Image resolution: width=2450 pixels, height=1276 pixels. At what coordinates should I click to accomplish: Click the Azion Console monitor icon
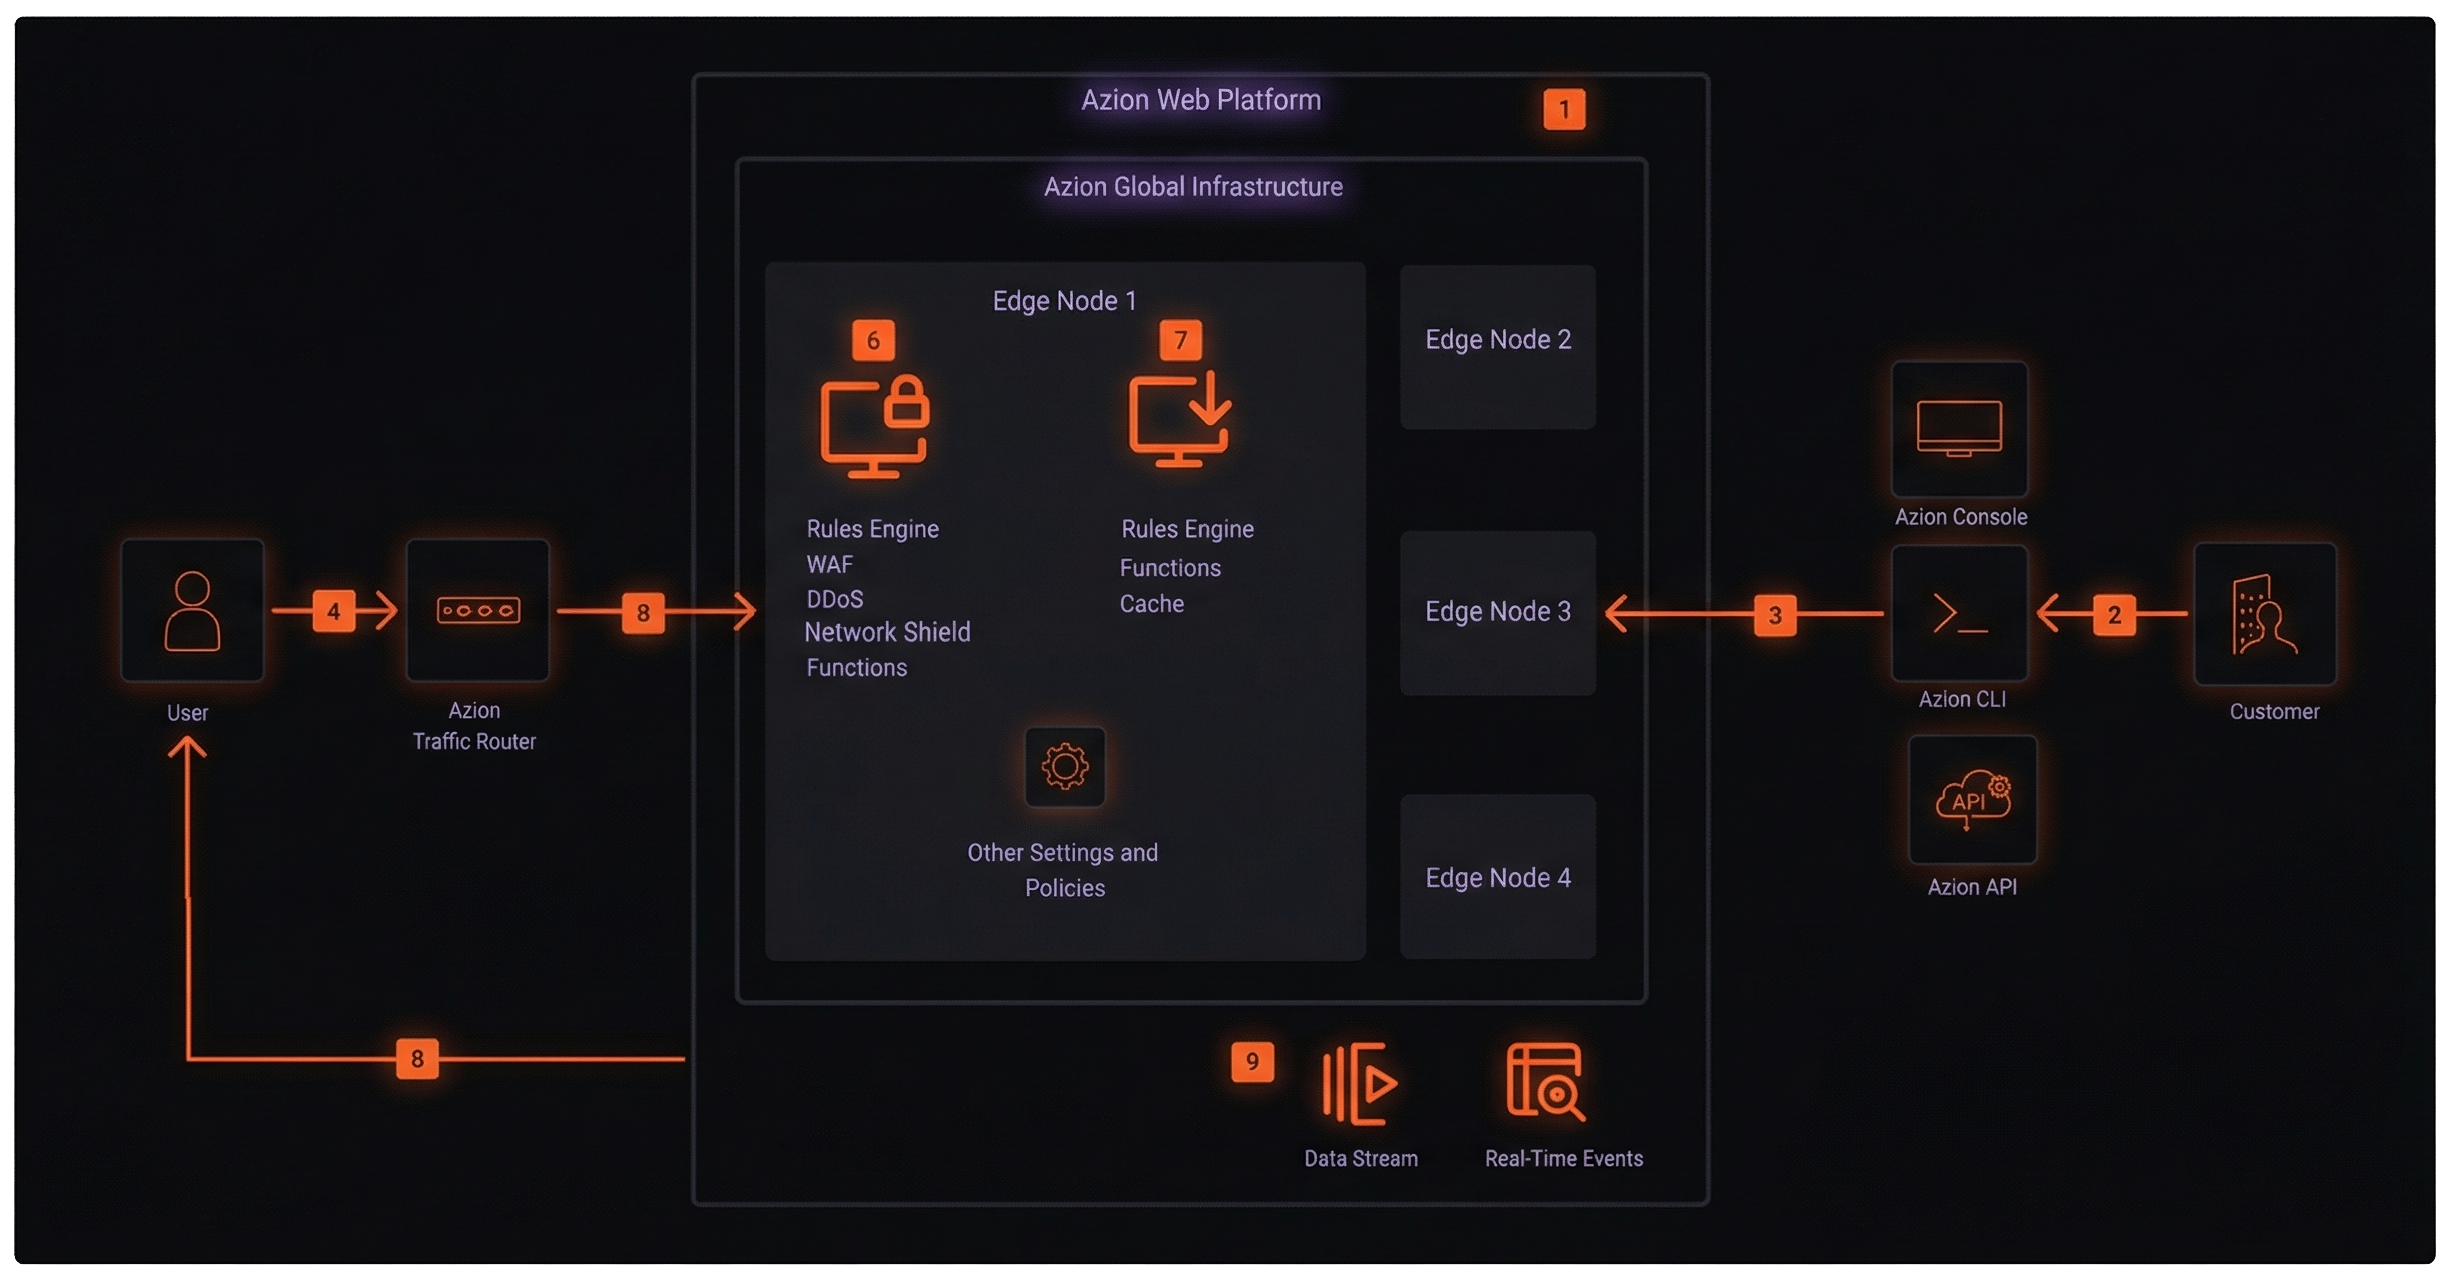[x=1960, y=429]
